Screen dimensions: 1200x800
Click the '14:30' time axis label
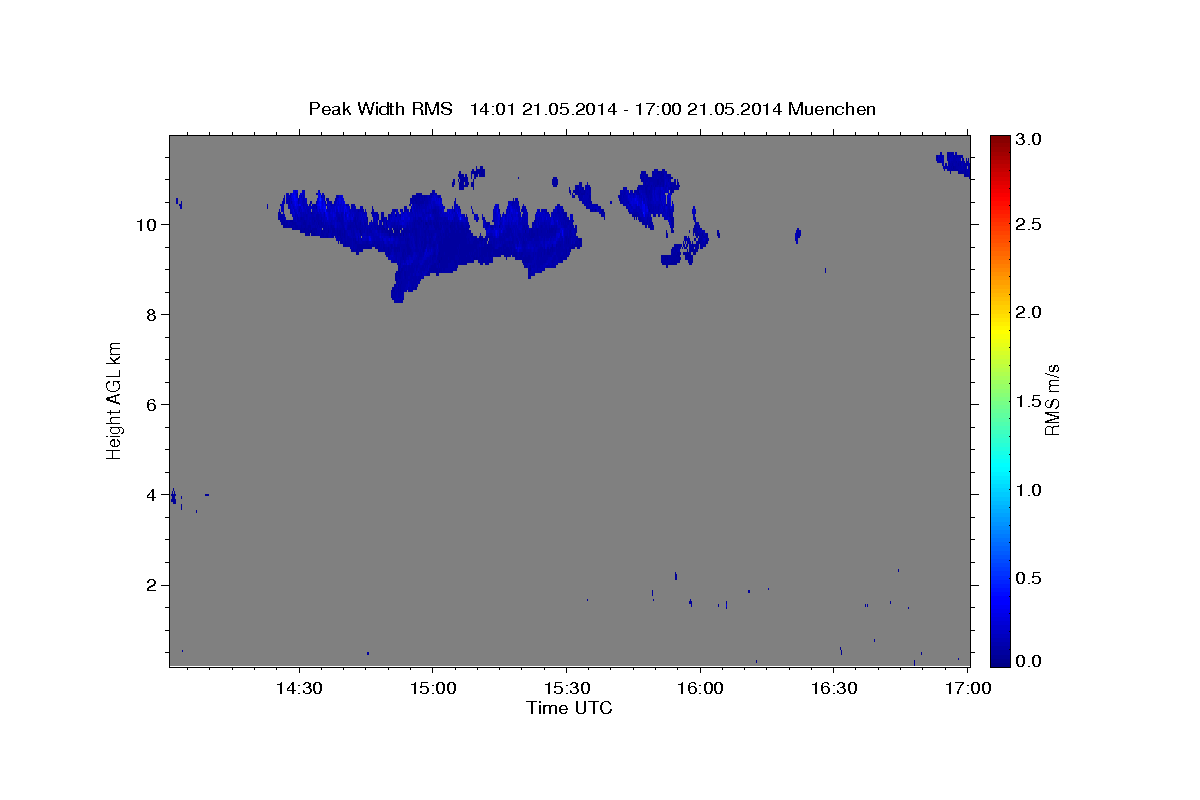[x=299, y=688]
